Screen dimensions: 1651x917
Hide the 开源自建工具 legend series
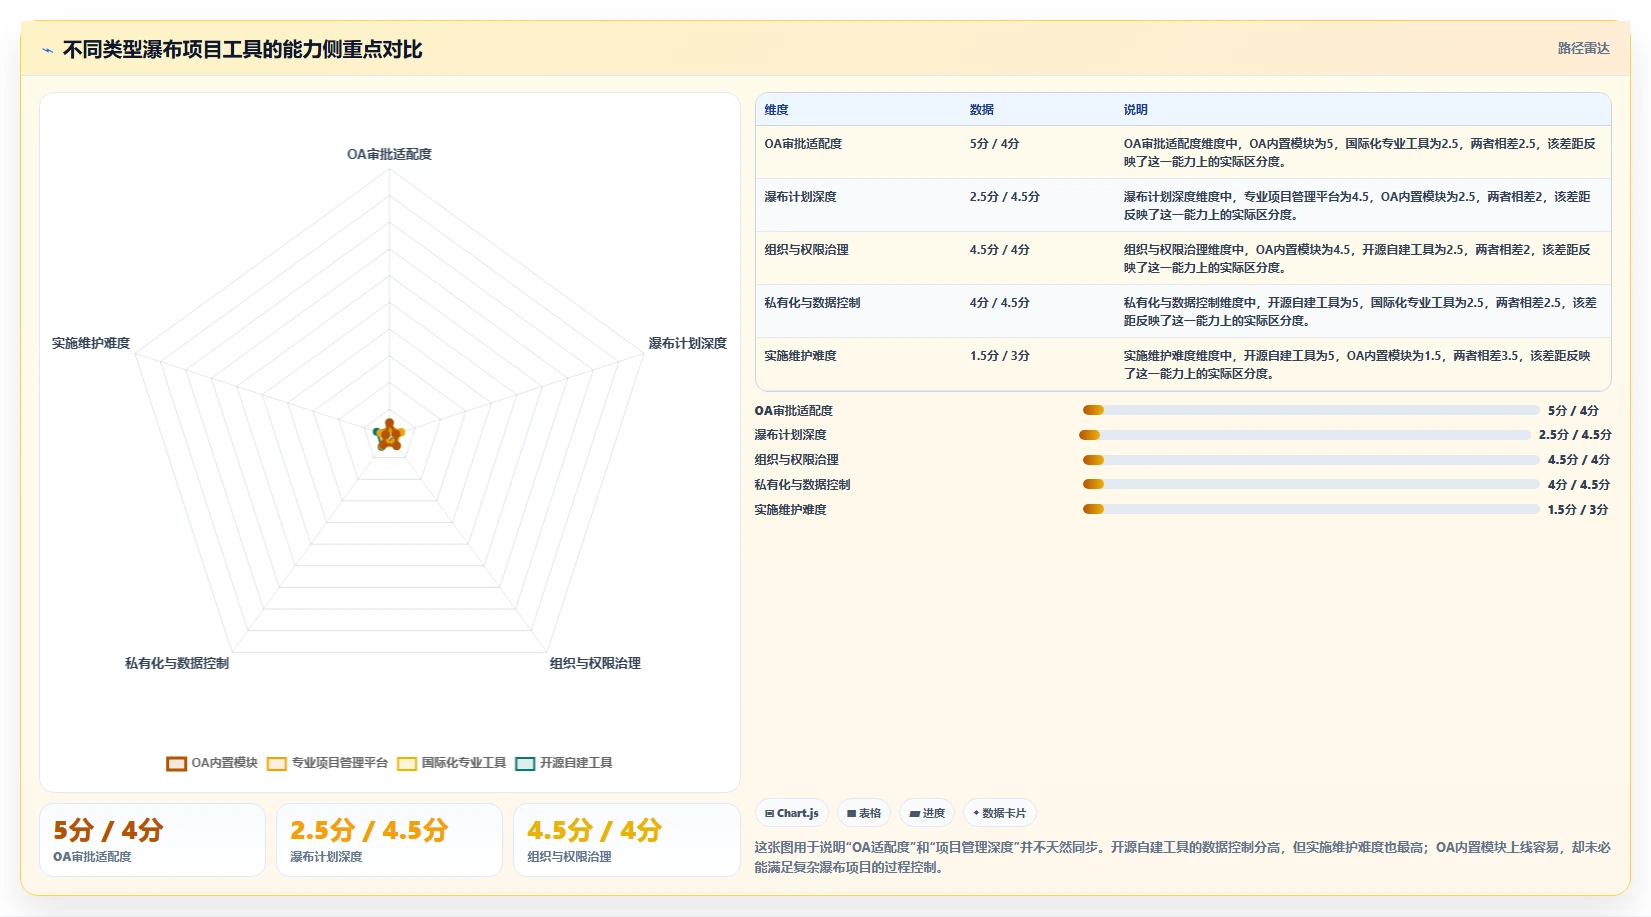(564, 763)
